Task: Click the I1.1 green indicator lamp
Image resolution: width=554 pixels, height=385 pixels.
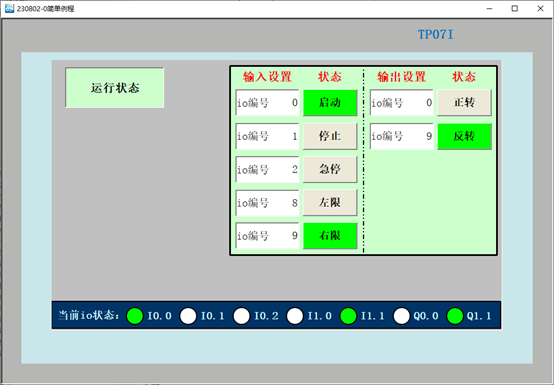Action: pos(348,316)
